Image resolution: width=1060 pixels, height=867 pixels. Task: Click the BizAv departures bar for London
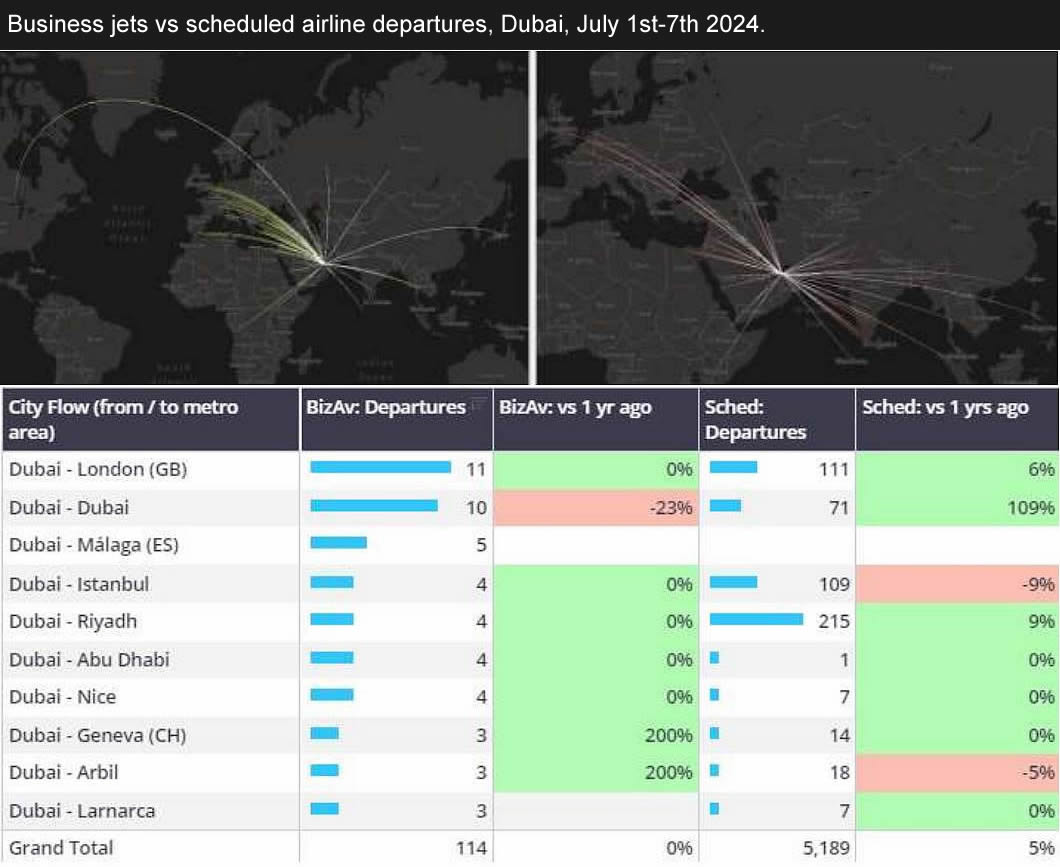click(x=380, y=467)
